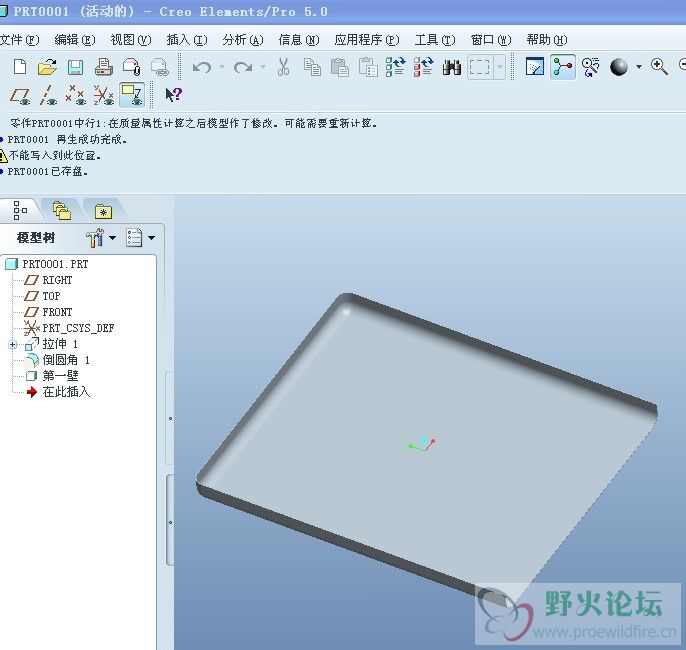Viewport: 686px width, 650px height.
Task: Open model tree show dropdown
Action: click(x=151, y=238)
